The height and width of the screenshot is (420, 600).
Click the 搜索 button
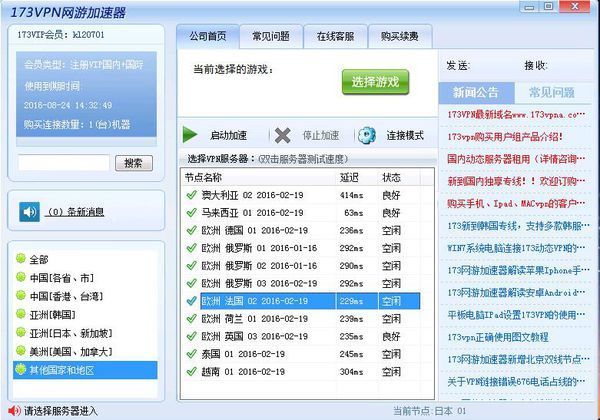click(134, 163)
